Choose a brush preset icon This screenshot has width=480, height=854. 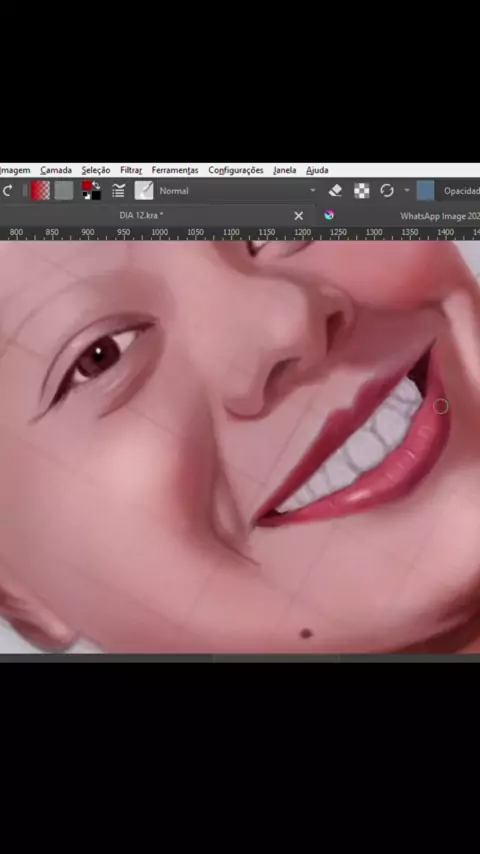[x=144, y=191]
